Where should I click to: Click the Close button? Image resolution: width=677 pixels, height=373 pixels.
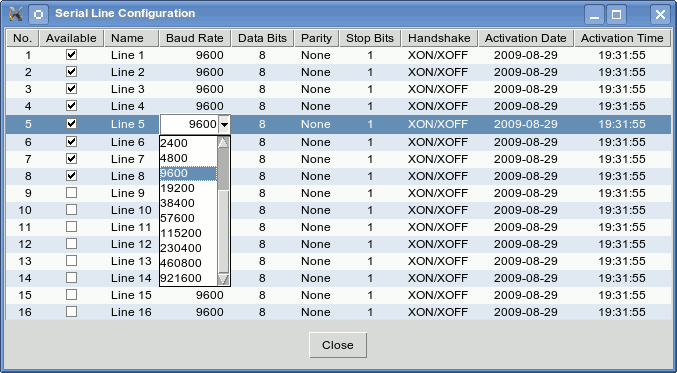[x=338, y=345]
